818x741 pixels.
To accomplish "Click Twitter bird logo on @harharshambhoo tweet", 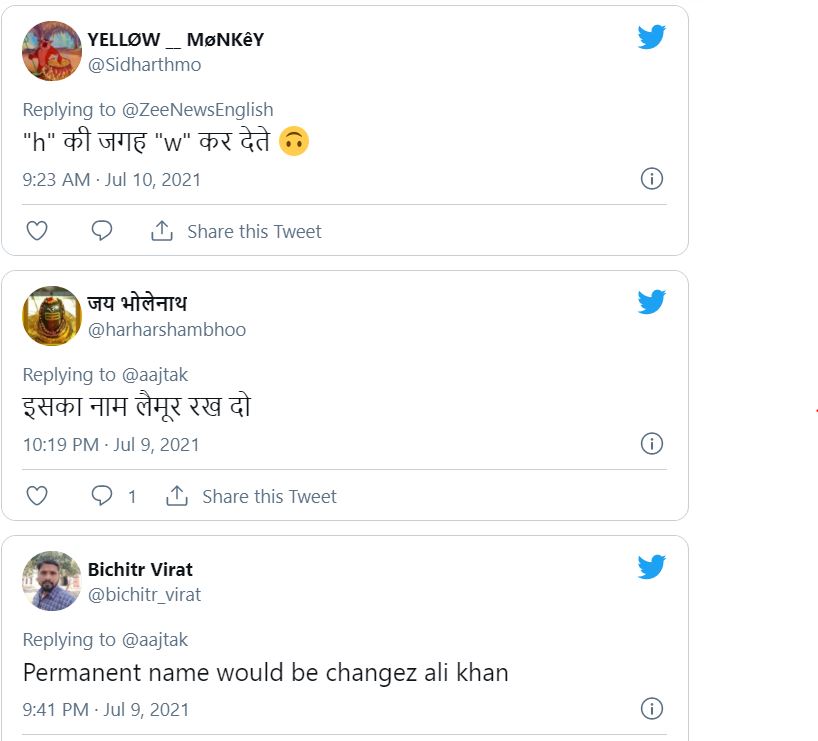I will (x=652, y=303).
